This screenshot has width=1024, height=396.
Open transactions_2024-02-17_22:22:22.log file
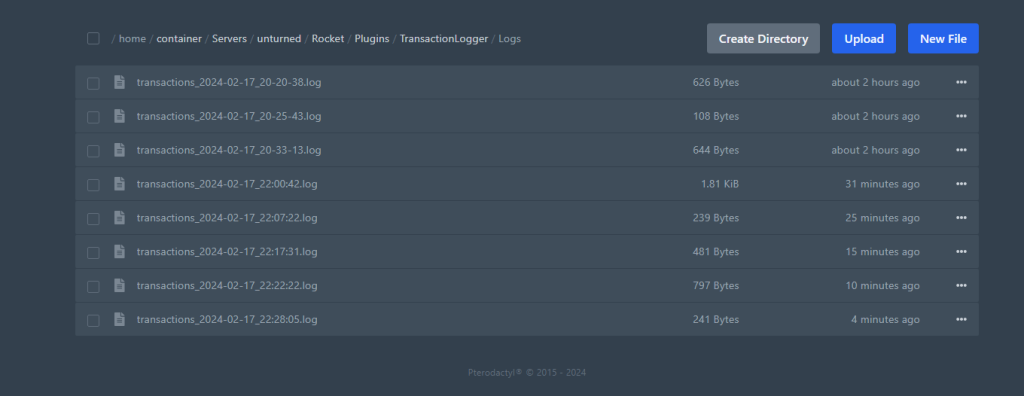coord(227,286)
